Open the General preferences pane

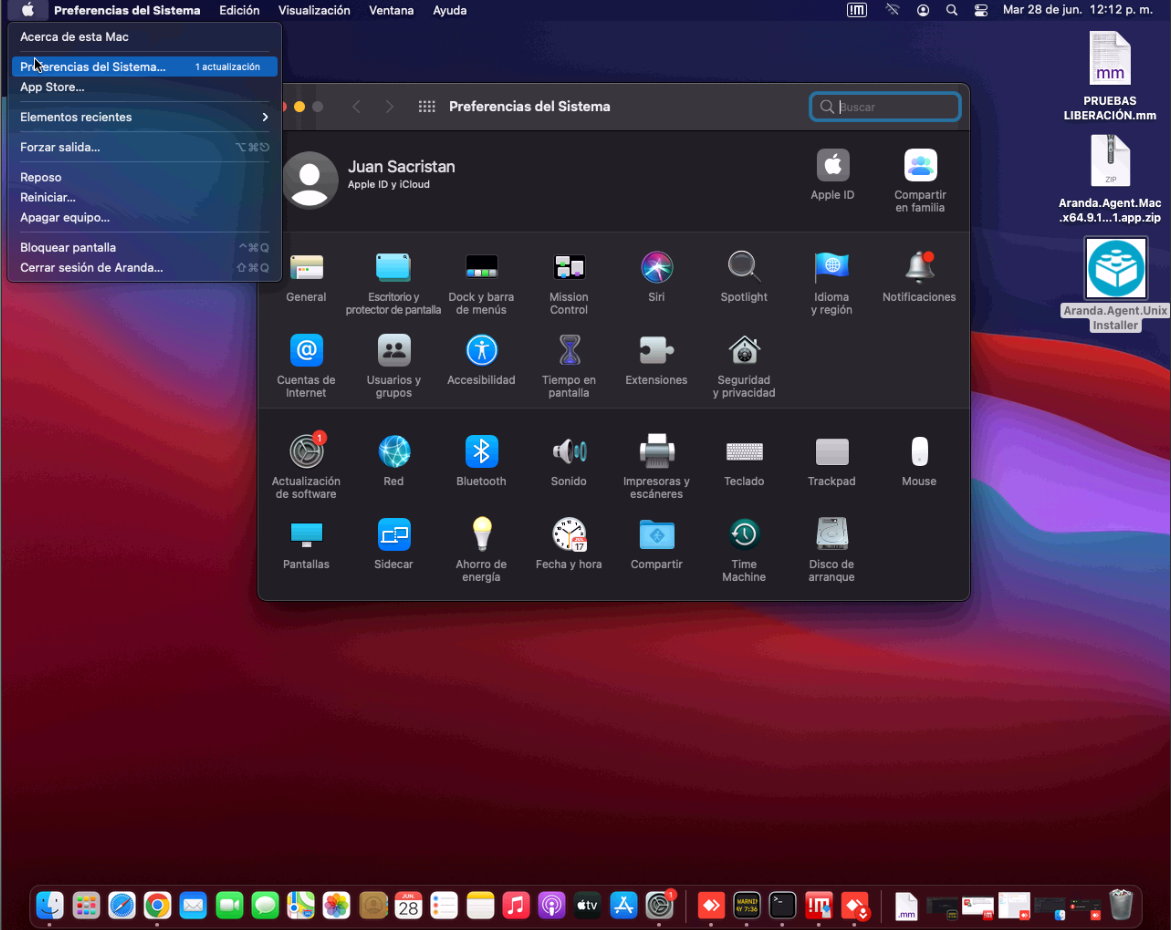306,267
